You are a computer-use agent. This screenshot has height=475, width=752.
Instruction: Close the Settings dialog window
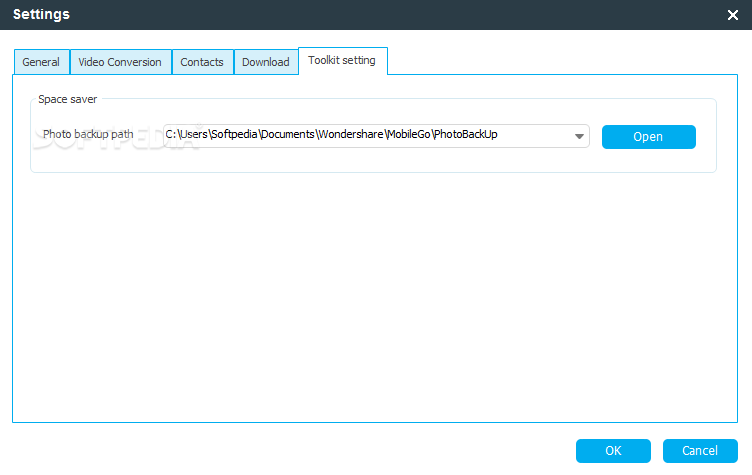pos(732,15)
